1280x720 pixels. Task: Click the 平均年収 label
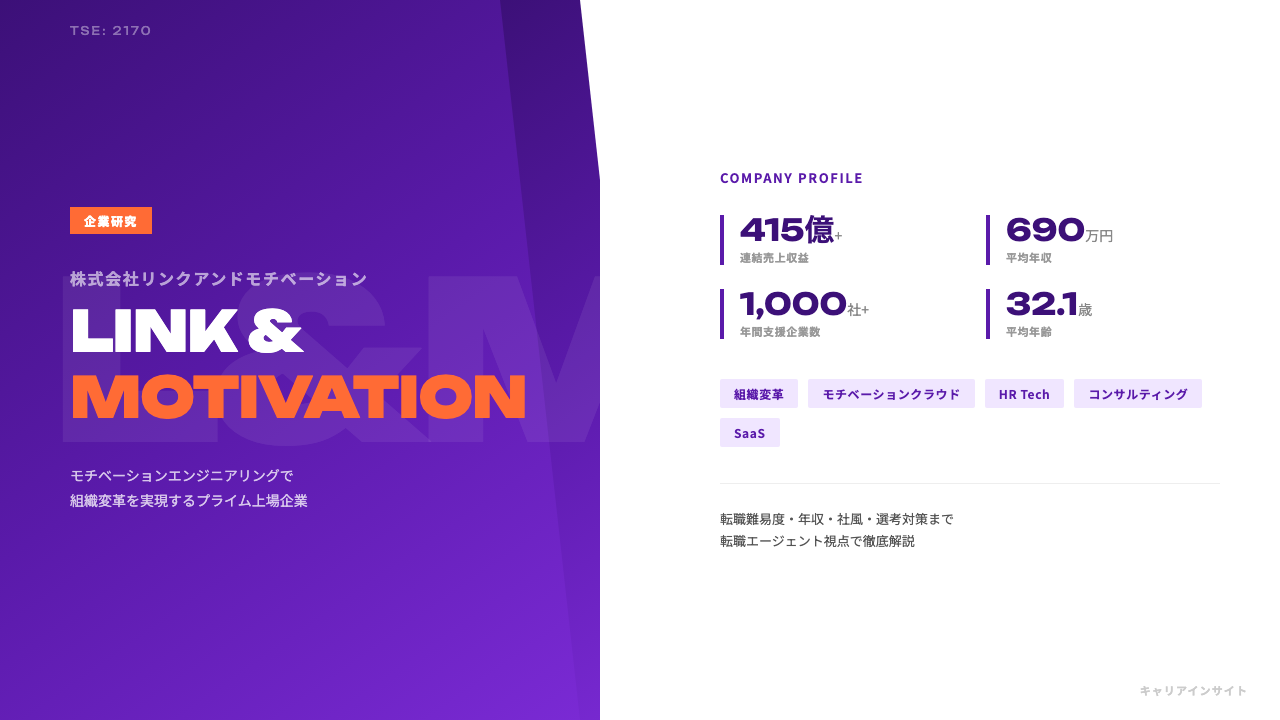coord(1029,258)
